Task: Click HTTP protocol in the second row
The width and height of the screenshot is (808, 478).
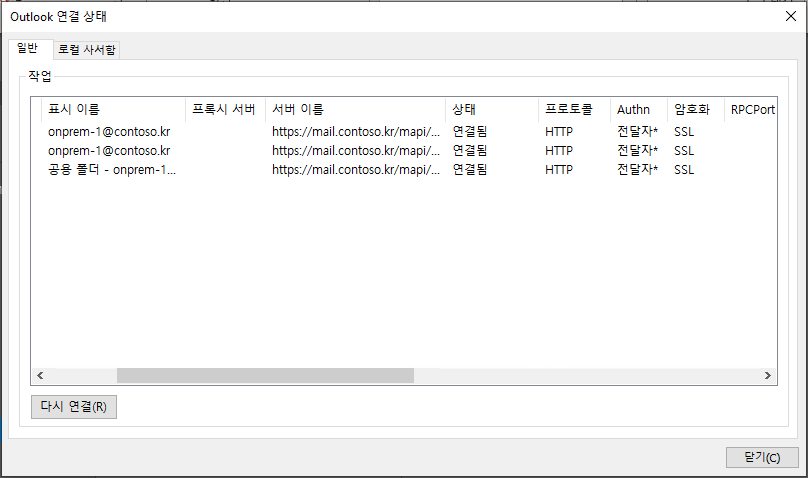Action: [x=559, y=151]
